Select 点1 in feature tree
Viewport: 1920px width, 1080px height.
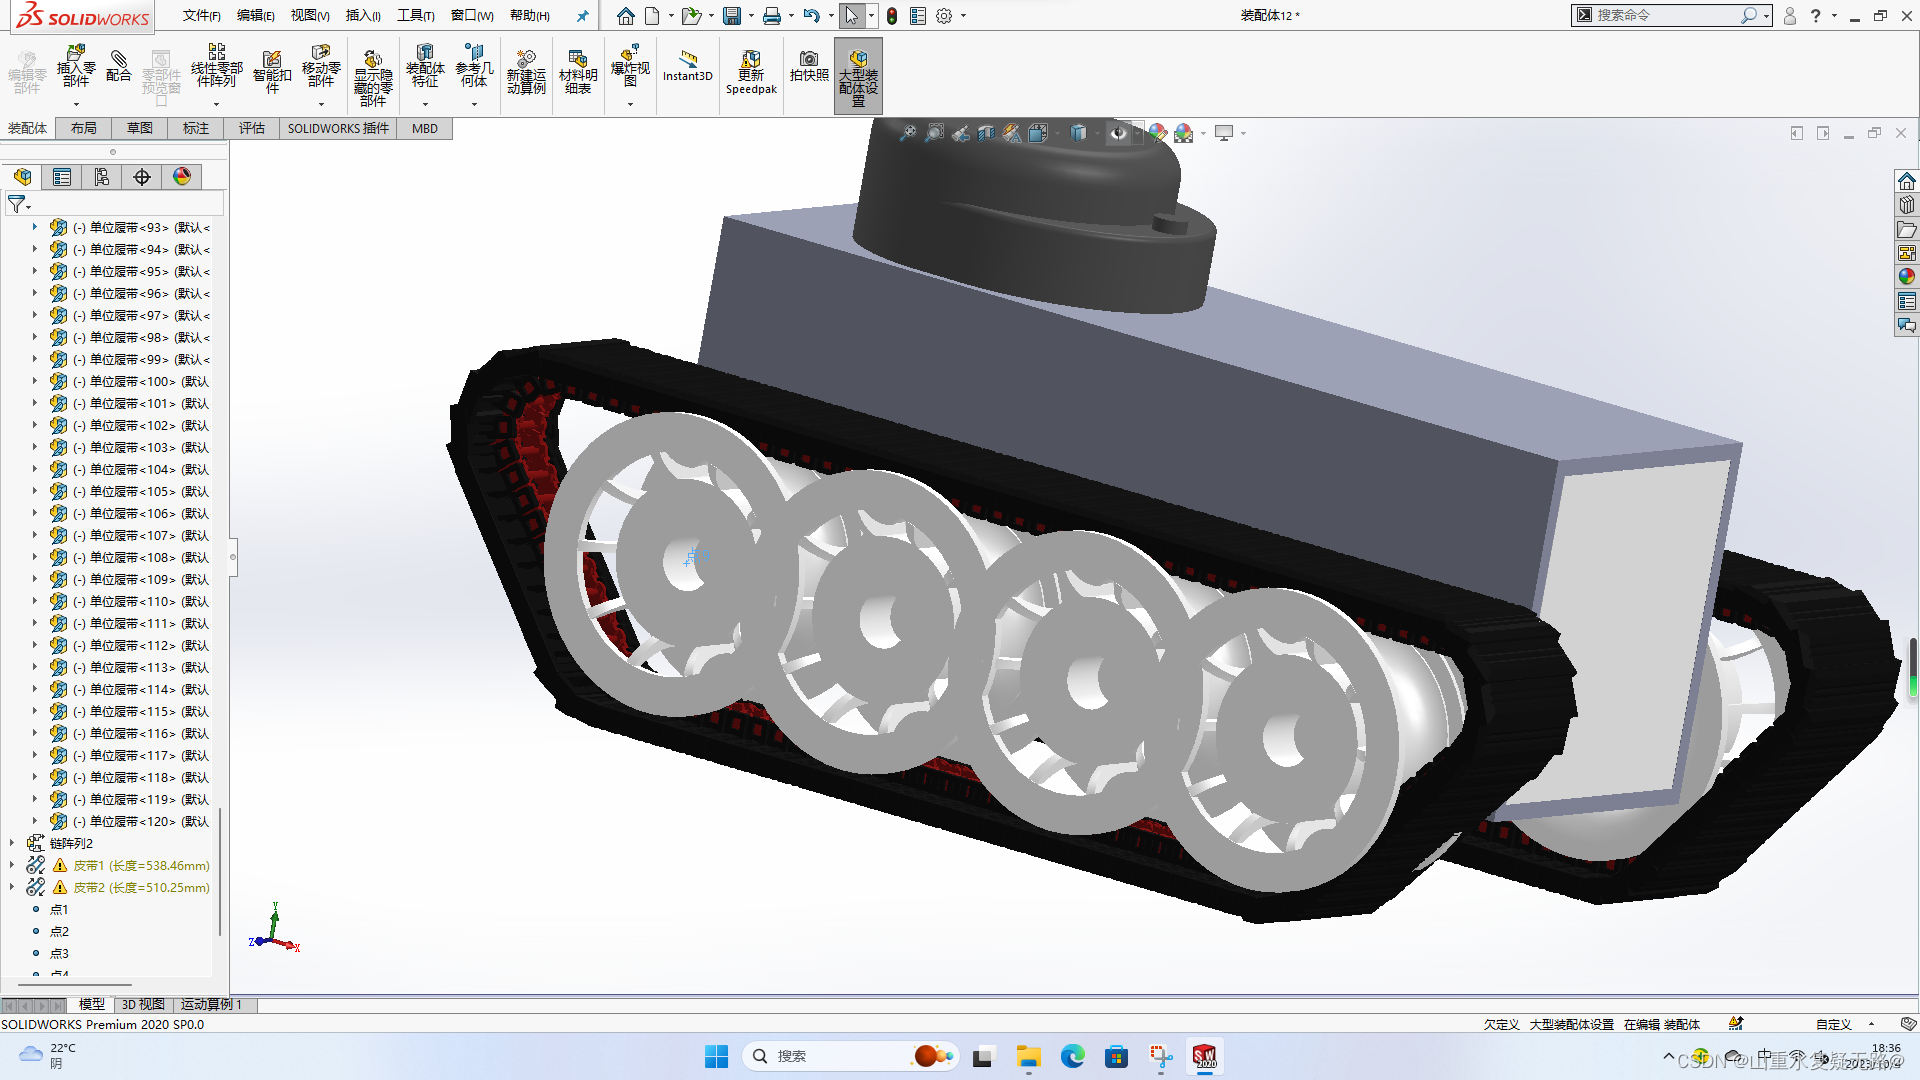tap(59, 909)
